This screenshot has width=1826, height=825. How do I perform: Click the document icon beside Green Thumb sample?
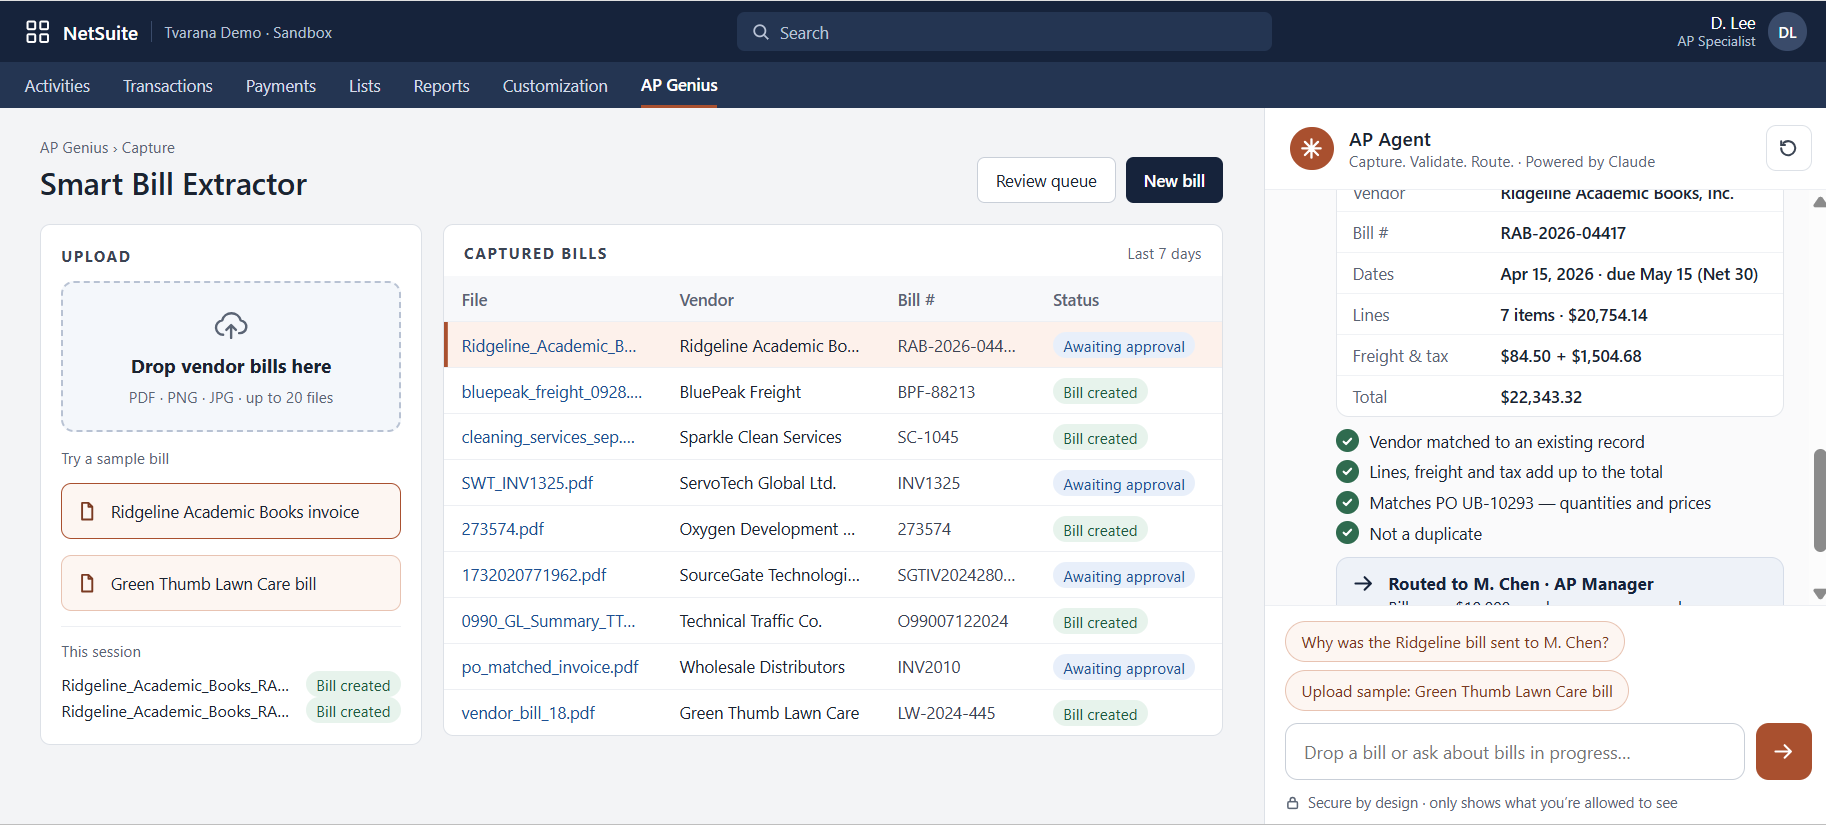click(x=87, y=583)
